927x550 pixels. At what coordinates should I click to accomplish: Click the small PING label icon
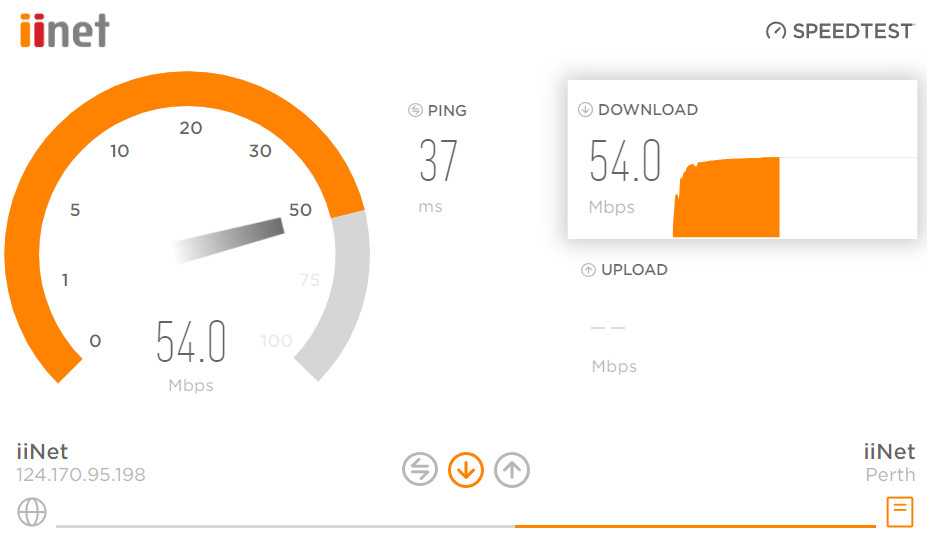point(415,110)
